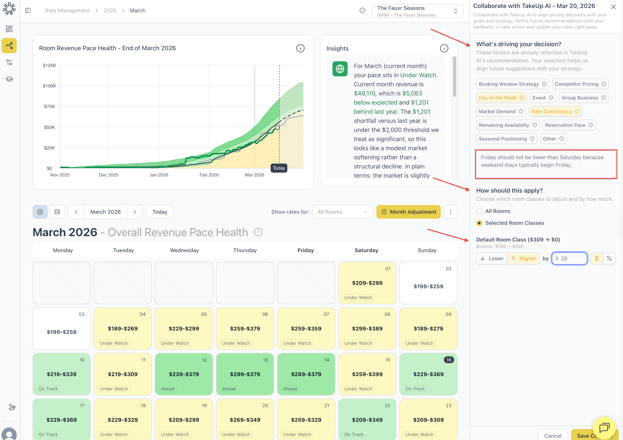Screen dimensions: 623x440
Task: Open the chat support bubble
Action: [x=604, y=428]
